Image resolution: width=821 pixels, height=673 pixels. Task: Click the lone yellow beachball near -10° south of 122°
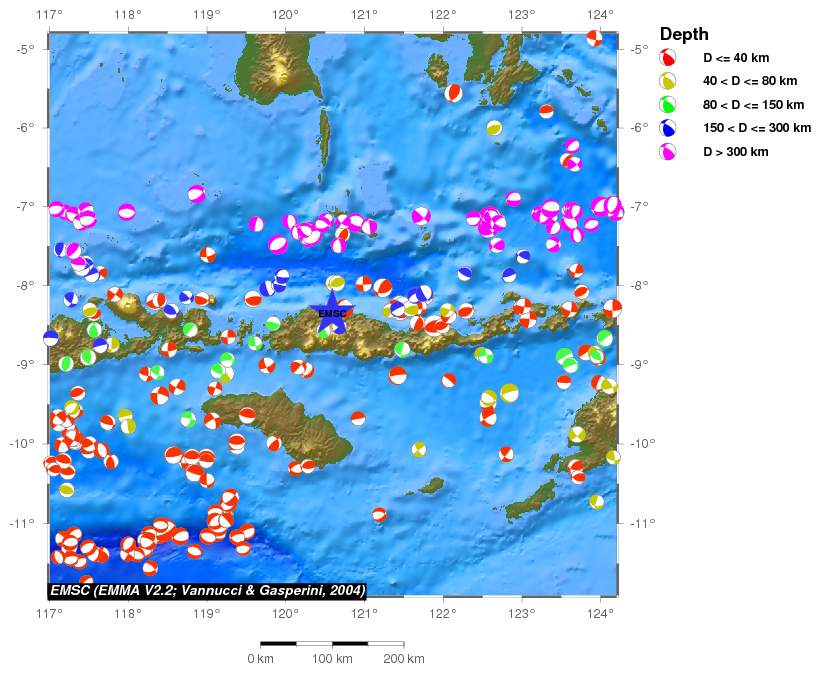419,449
